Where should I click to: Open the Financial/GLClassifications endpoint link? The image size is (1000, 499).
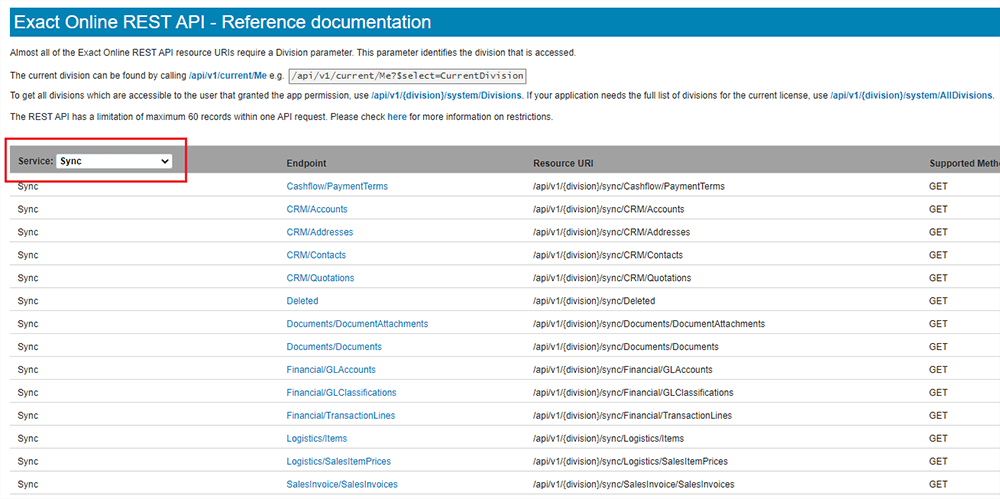pyautogui.click(x=341, y=393)
